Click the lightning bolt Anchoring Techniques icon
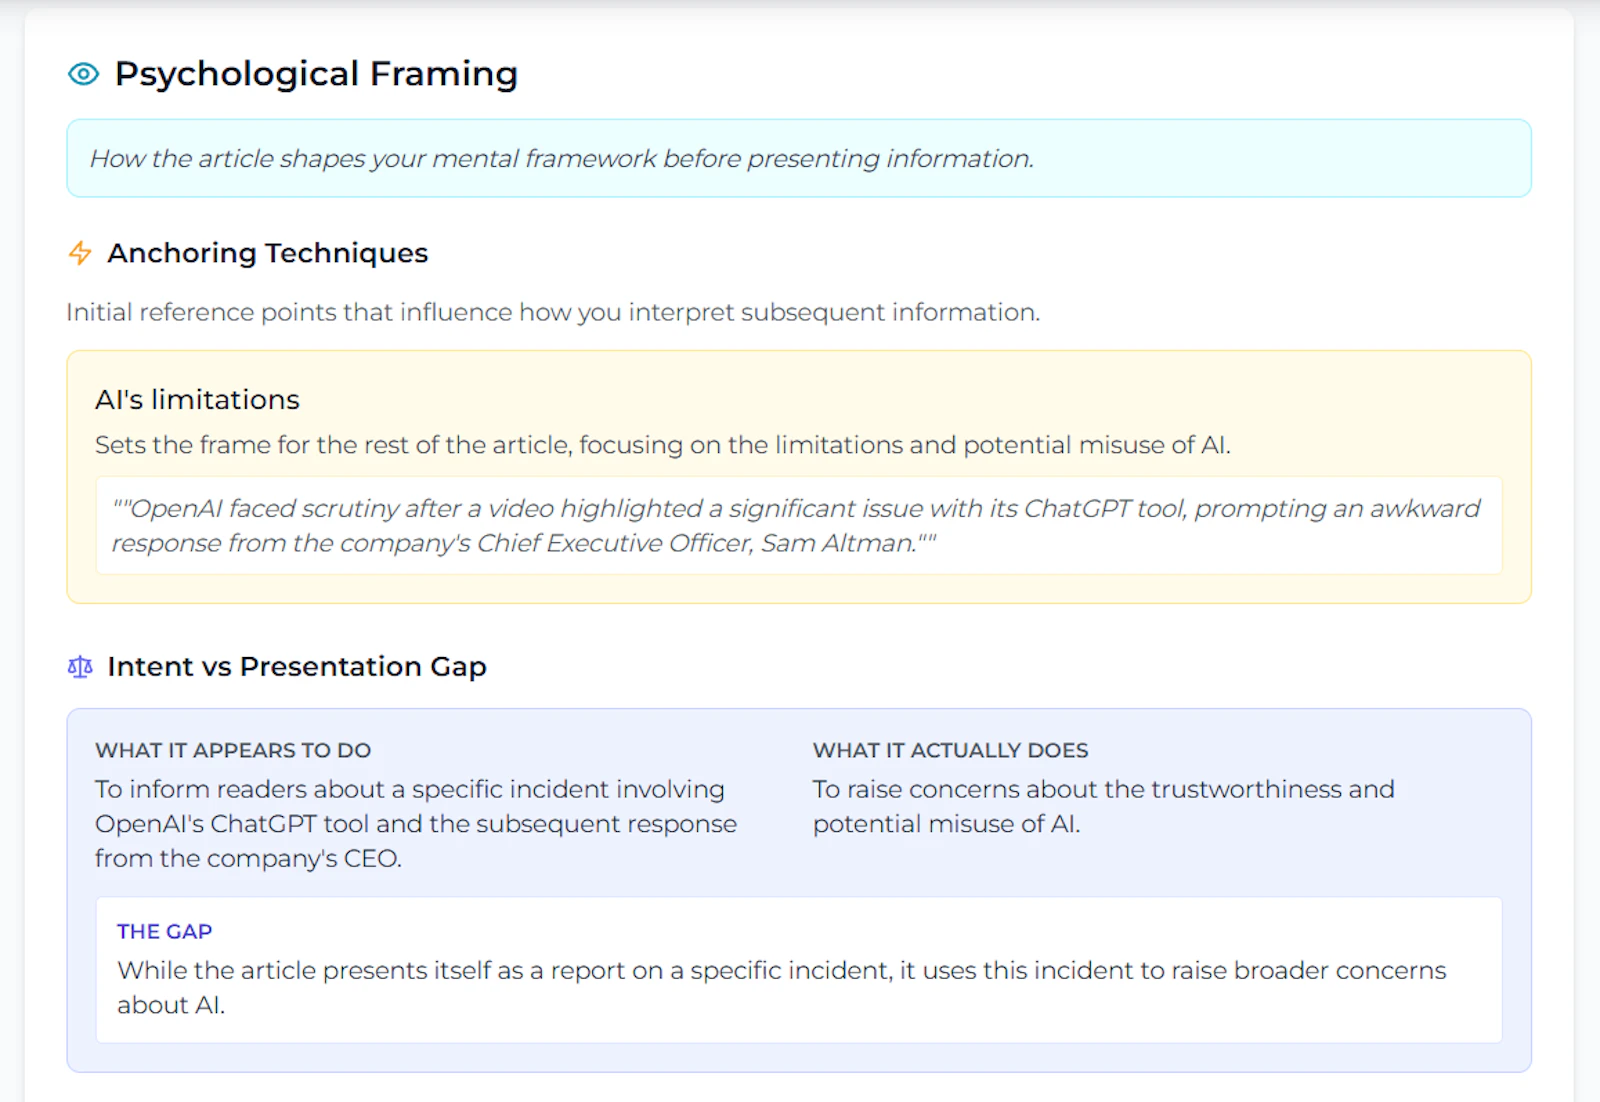This screenshot has width=1600, height=1102. pyautogui.click(x=80, y=253)
